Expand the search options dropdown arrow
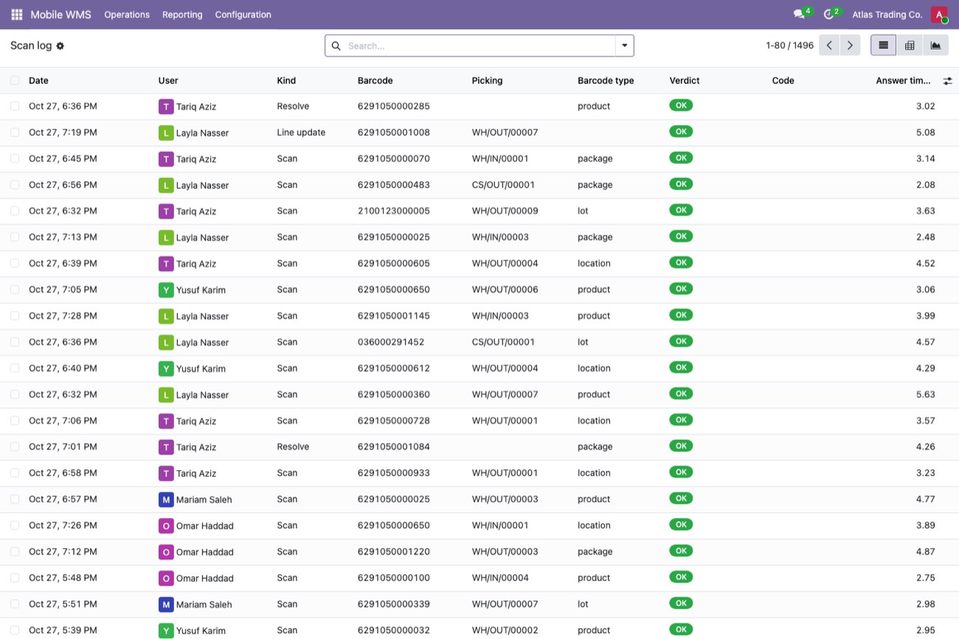 pyautogui.click(x=624, y=45)
